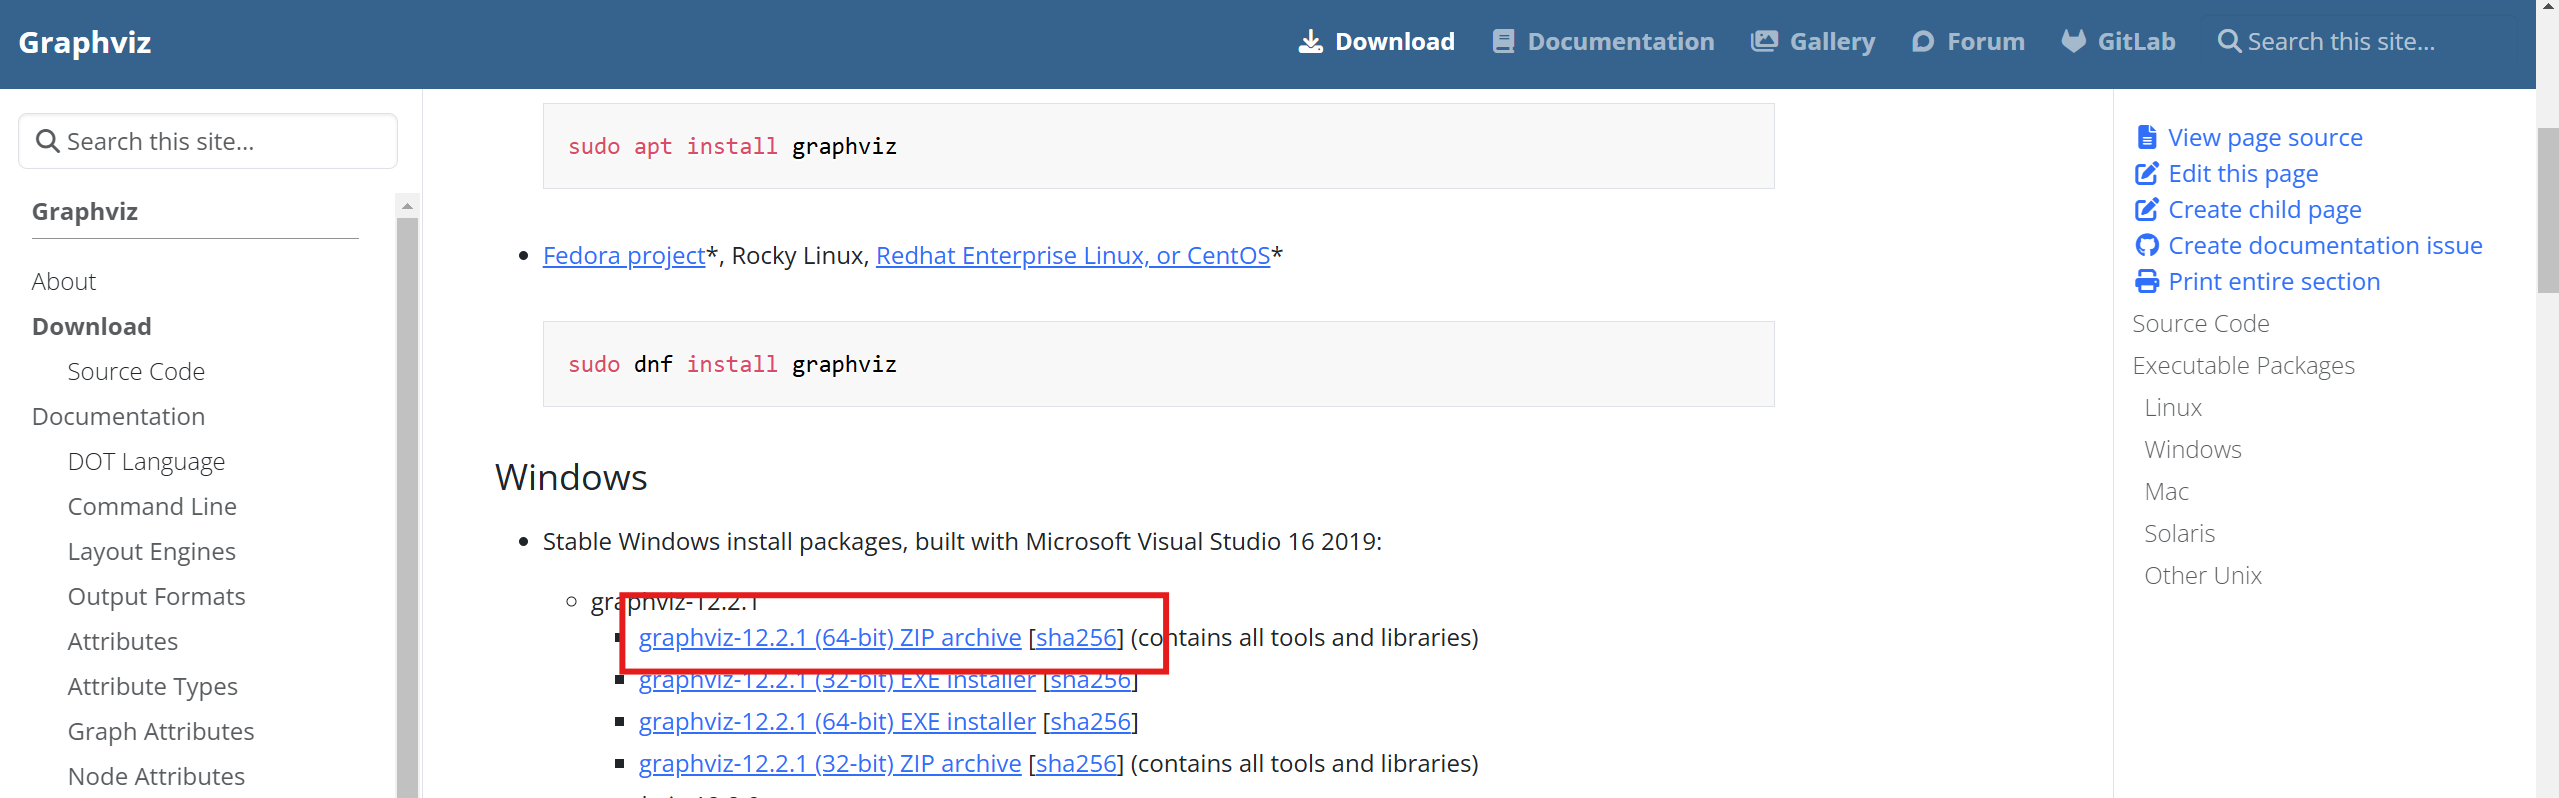Click the Create child page pencil icon
Screen dimensions: 2559x798
click(2146, 209)
